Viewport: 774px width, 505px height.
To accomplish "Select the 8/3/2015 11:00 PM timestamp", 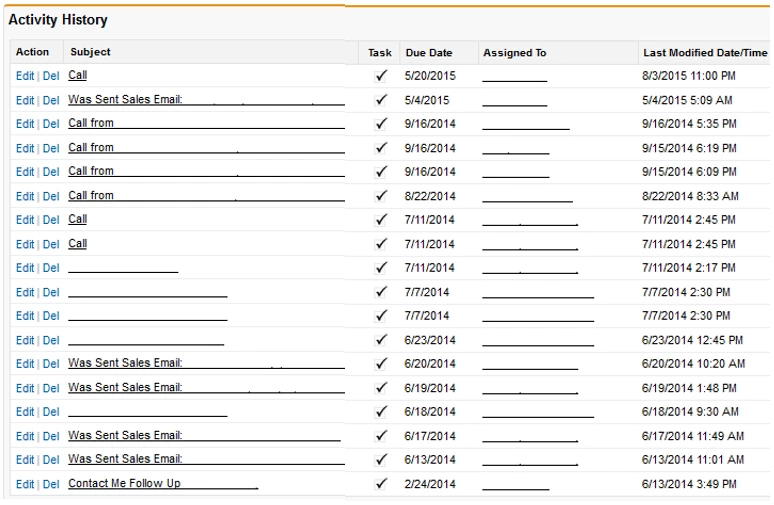I will [x=689, y=76].
